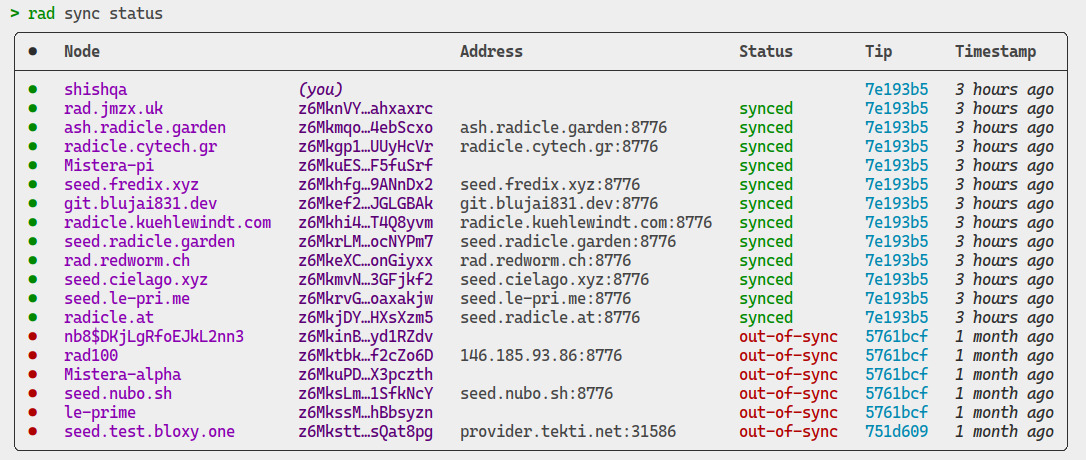Click the red dot beside rad100
Screen dimensions: 1086x460
tap(33, 356)
